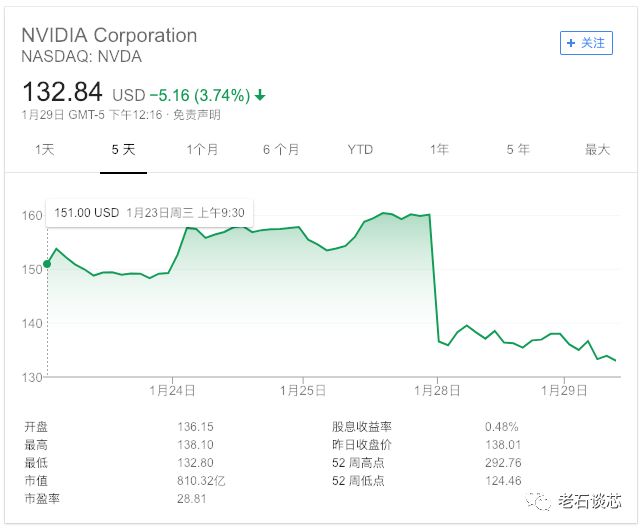Open the 免责声明 disclaimer link
642x529 pixels.
click(x=197, y=115)
